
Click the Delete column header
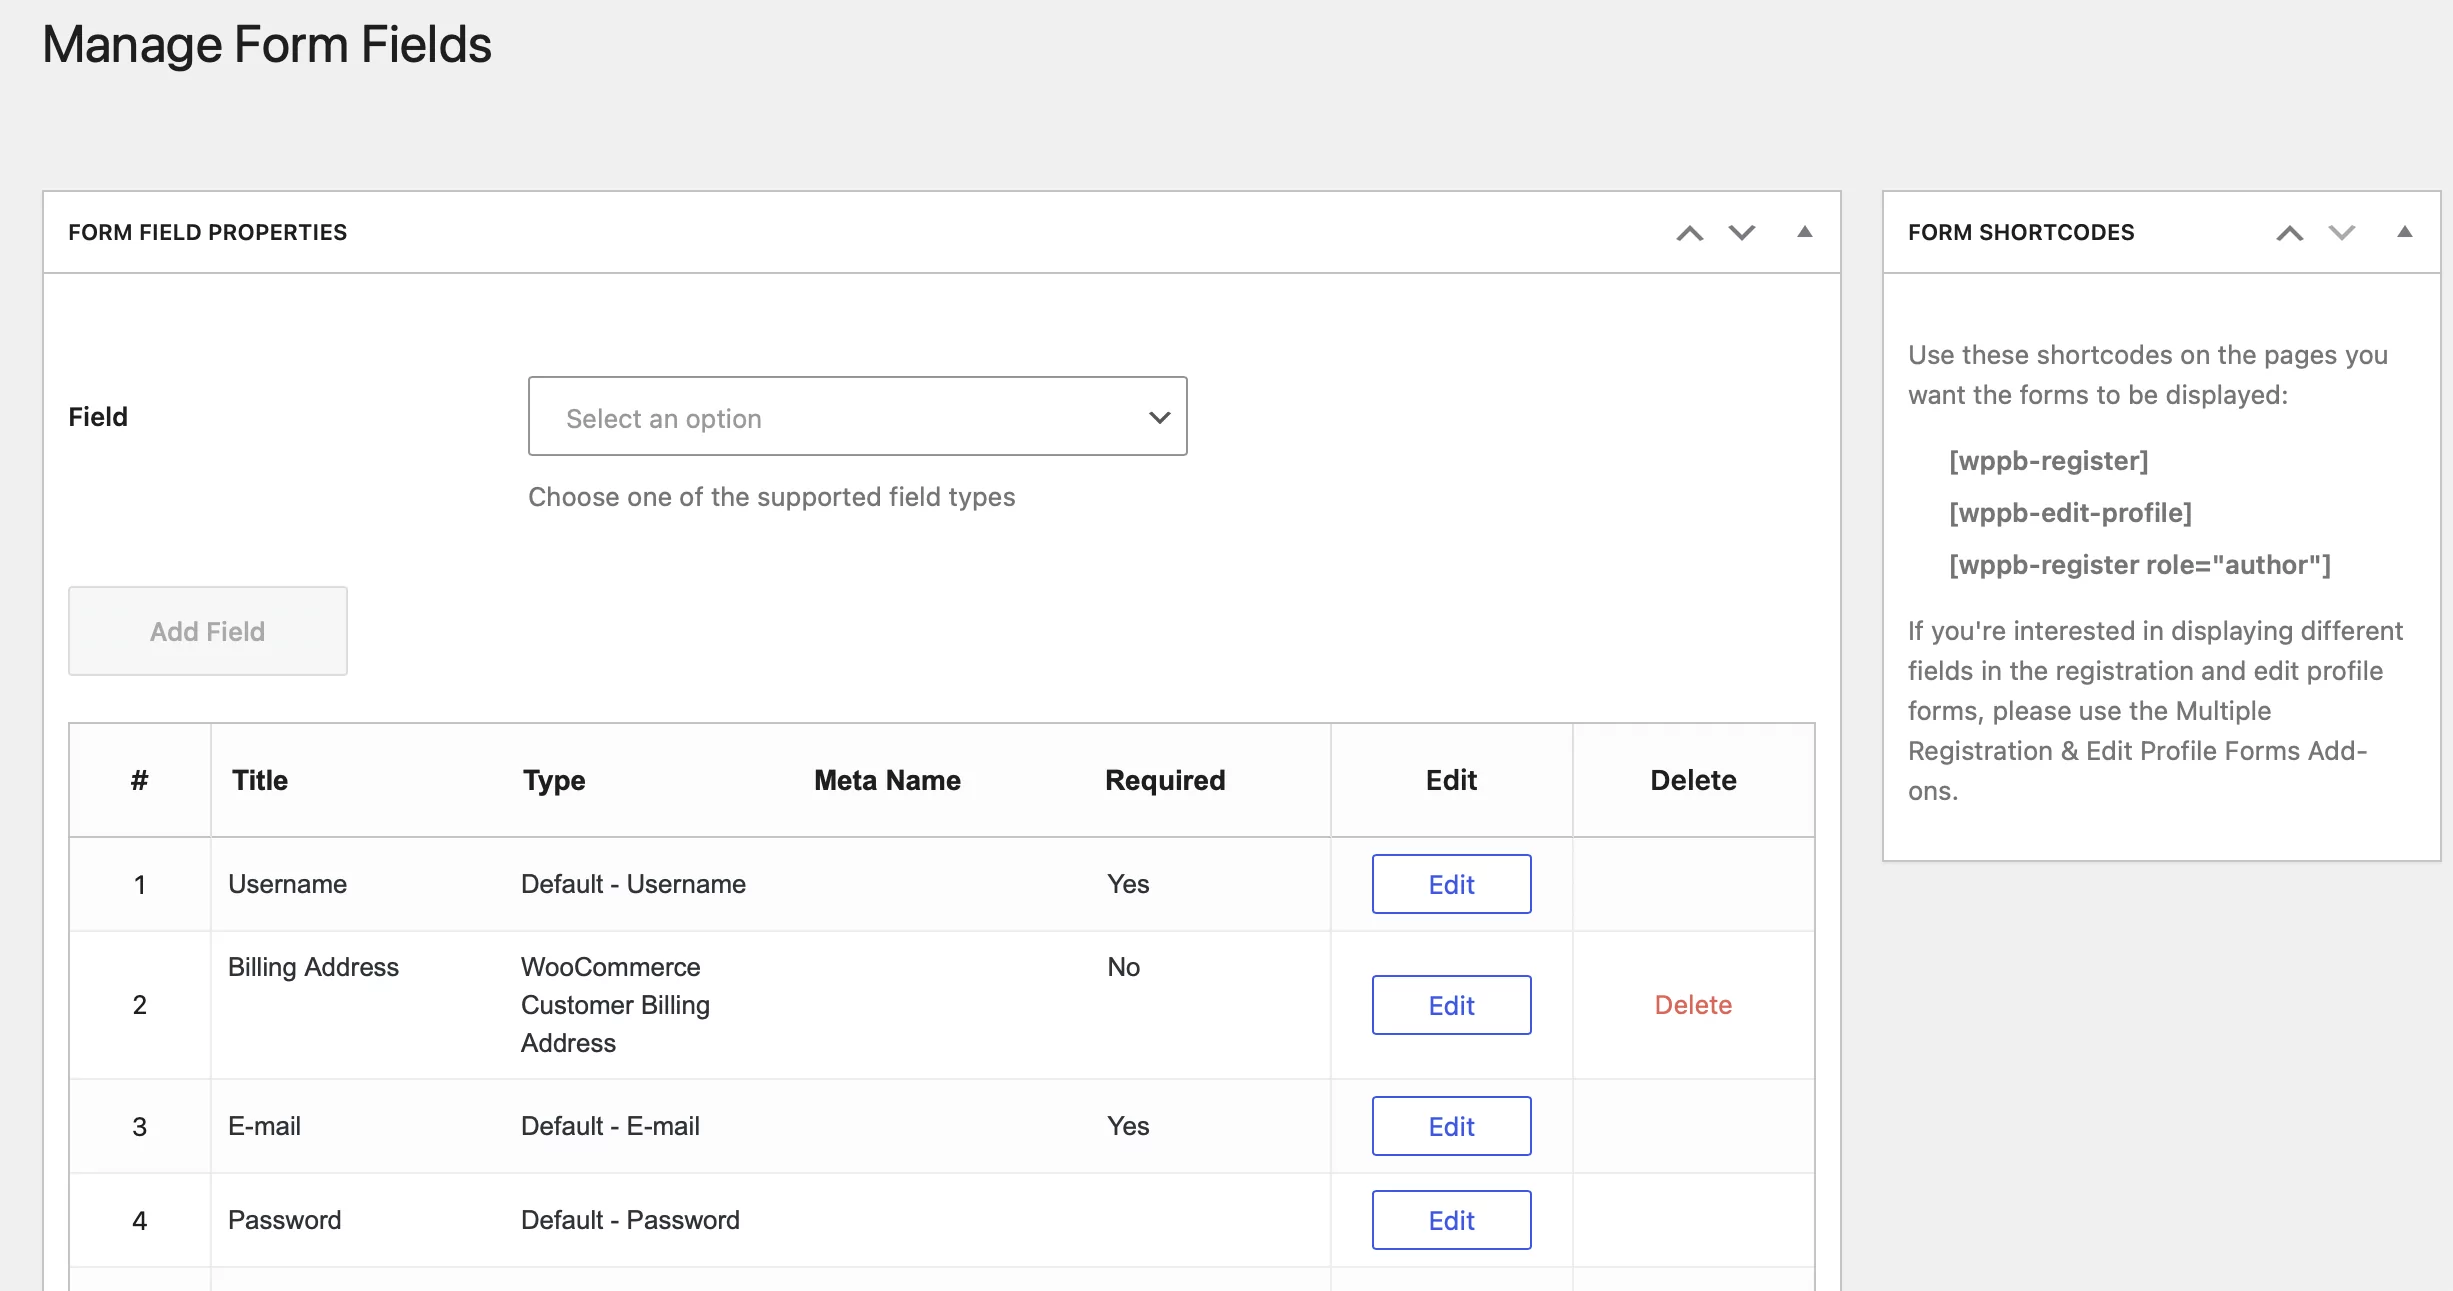[x=1693, y=780]
